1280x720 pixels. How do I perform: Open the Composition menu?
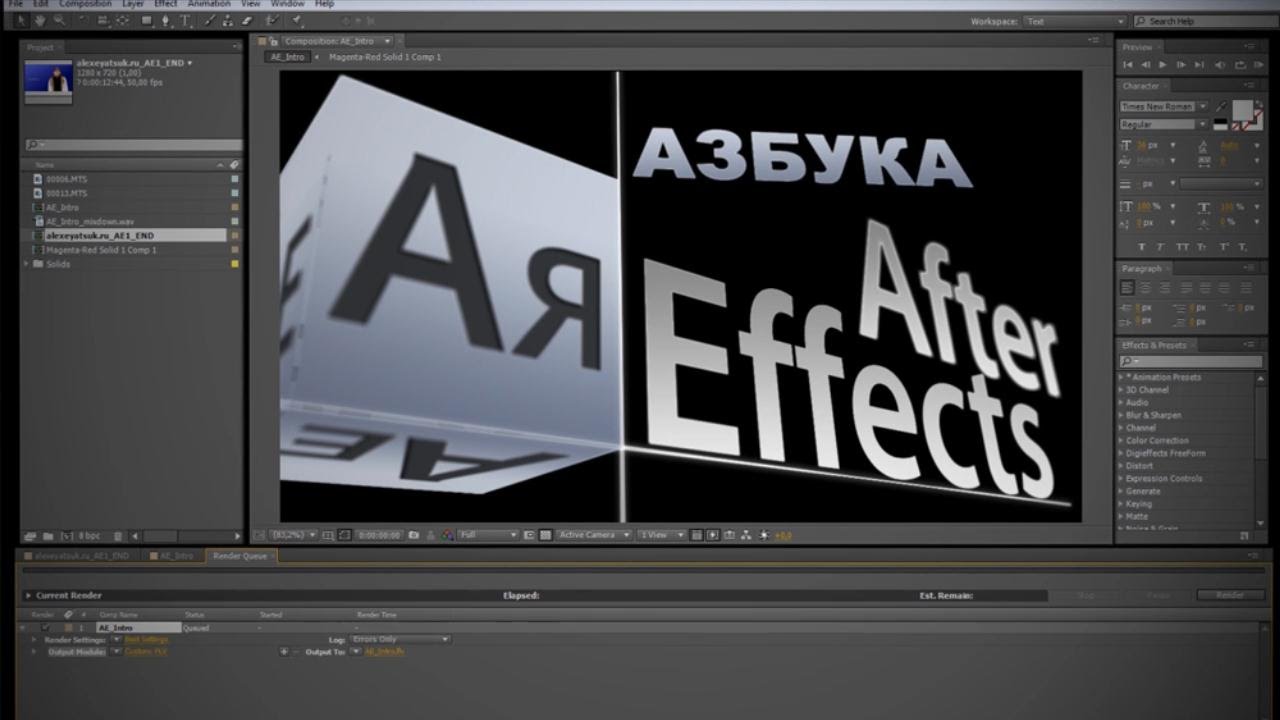pos(85,4)
